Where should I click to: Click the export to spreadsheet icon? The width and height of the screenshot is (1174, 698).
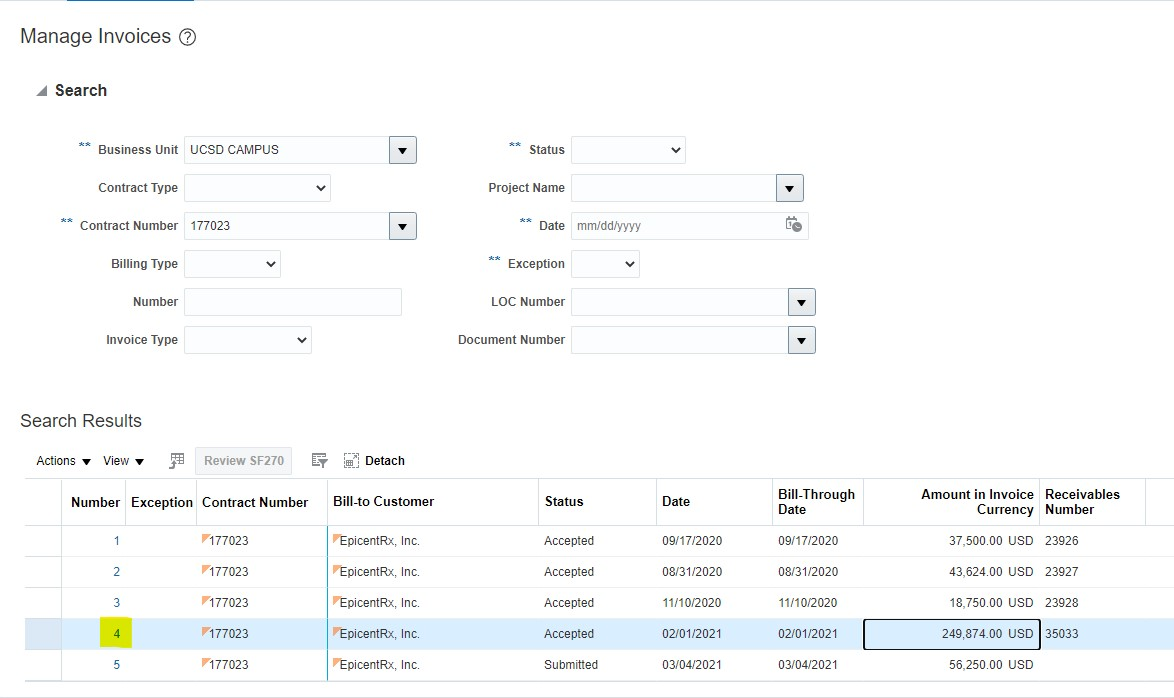(x=177, y=461)
